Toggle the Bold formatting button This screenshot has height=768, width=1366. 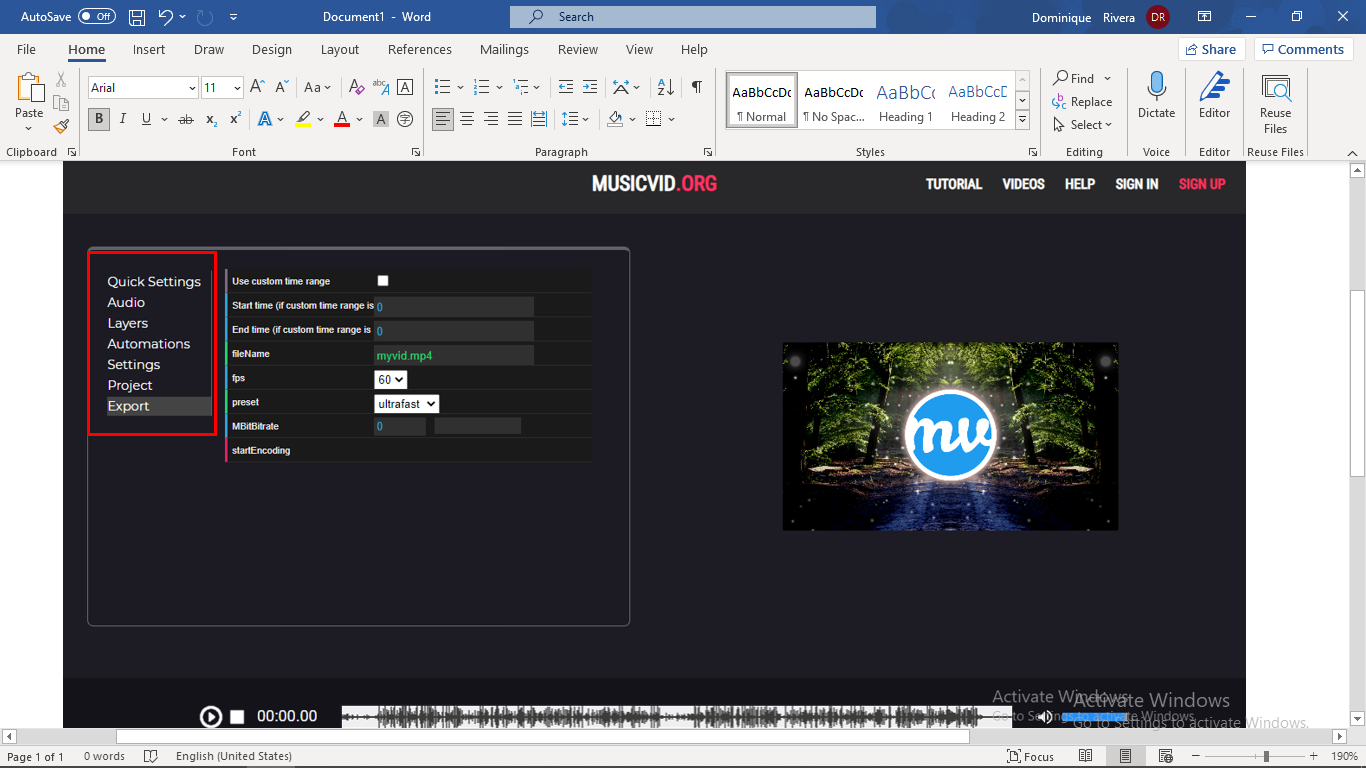pyautogui.click(x=98, y=119)
